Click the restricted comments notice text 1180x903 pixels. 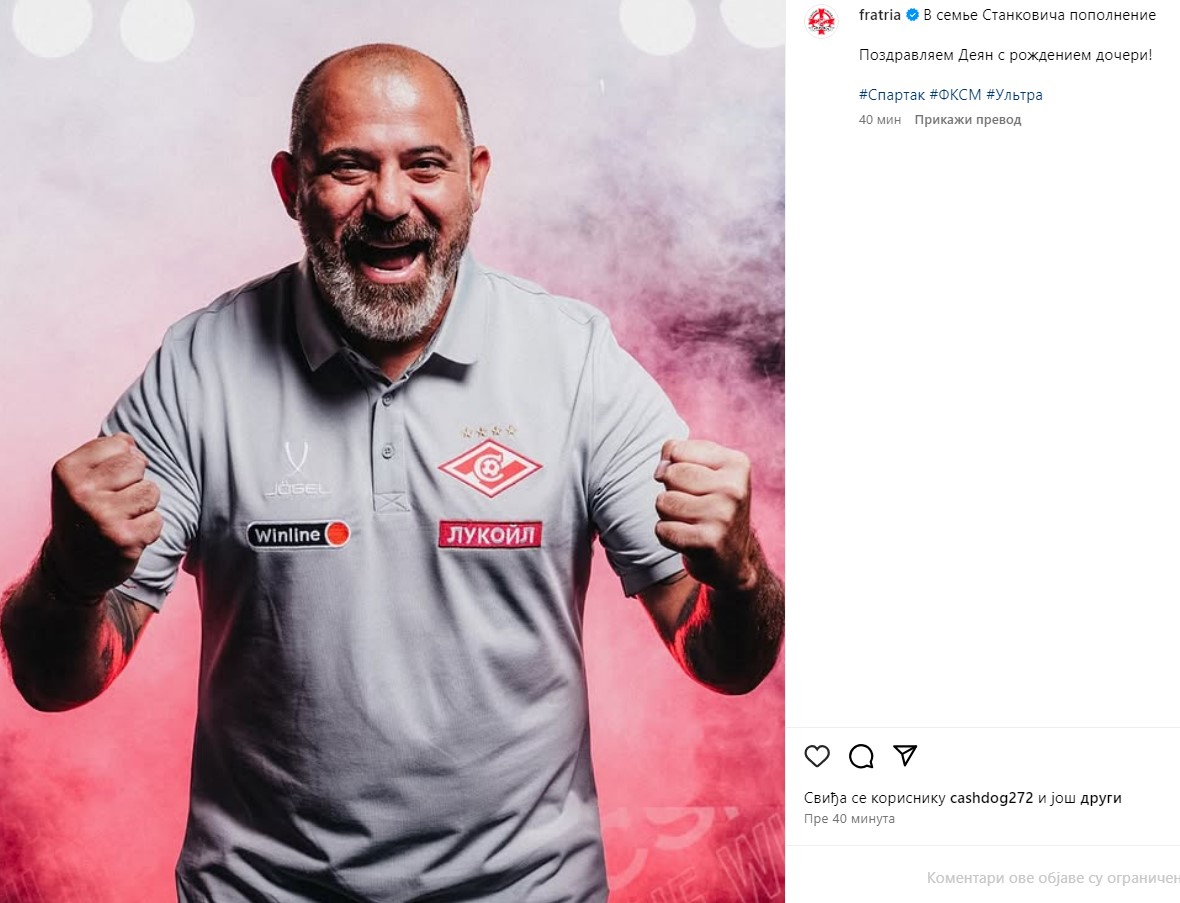[x=1053, y=878]
